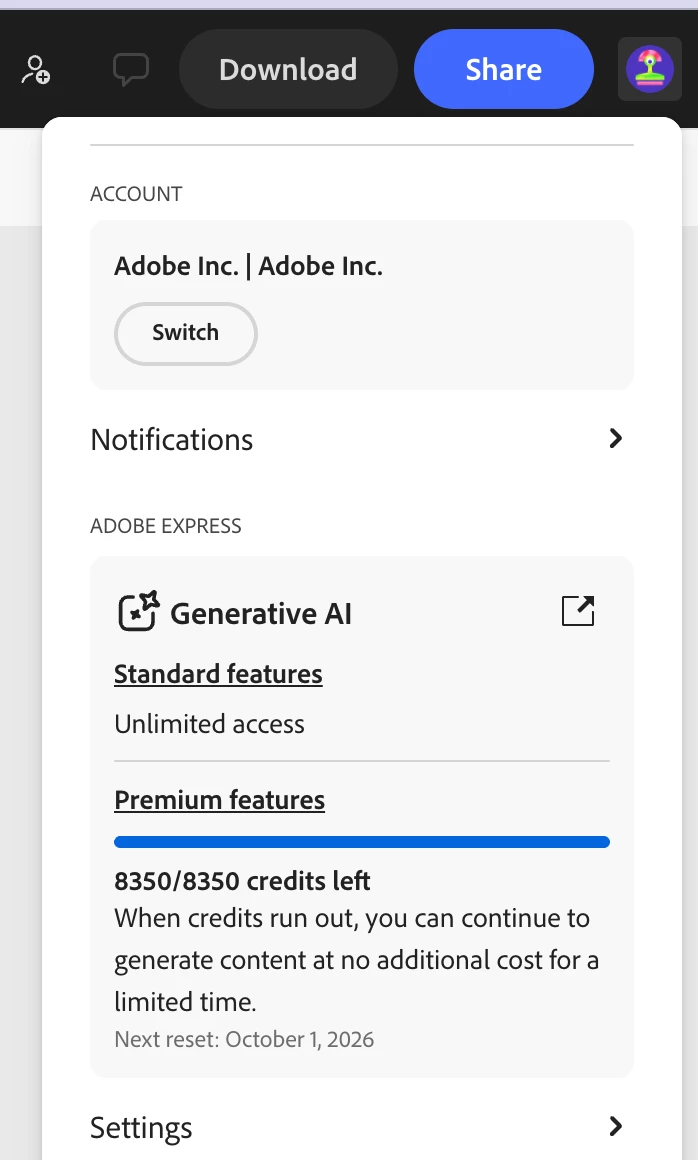Image resolution: width=698 pixels, height=1160 pixels.
Task: Click the 8350/8350 credits left text
Action: point(242,880)
